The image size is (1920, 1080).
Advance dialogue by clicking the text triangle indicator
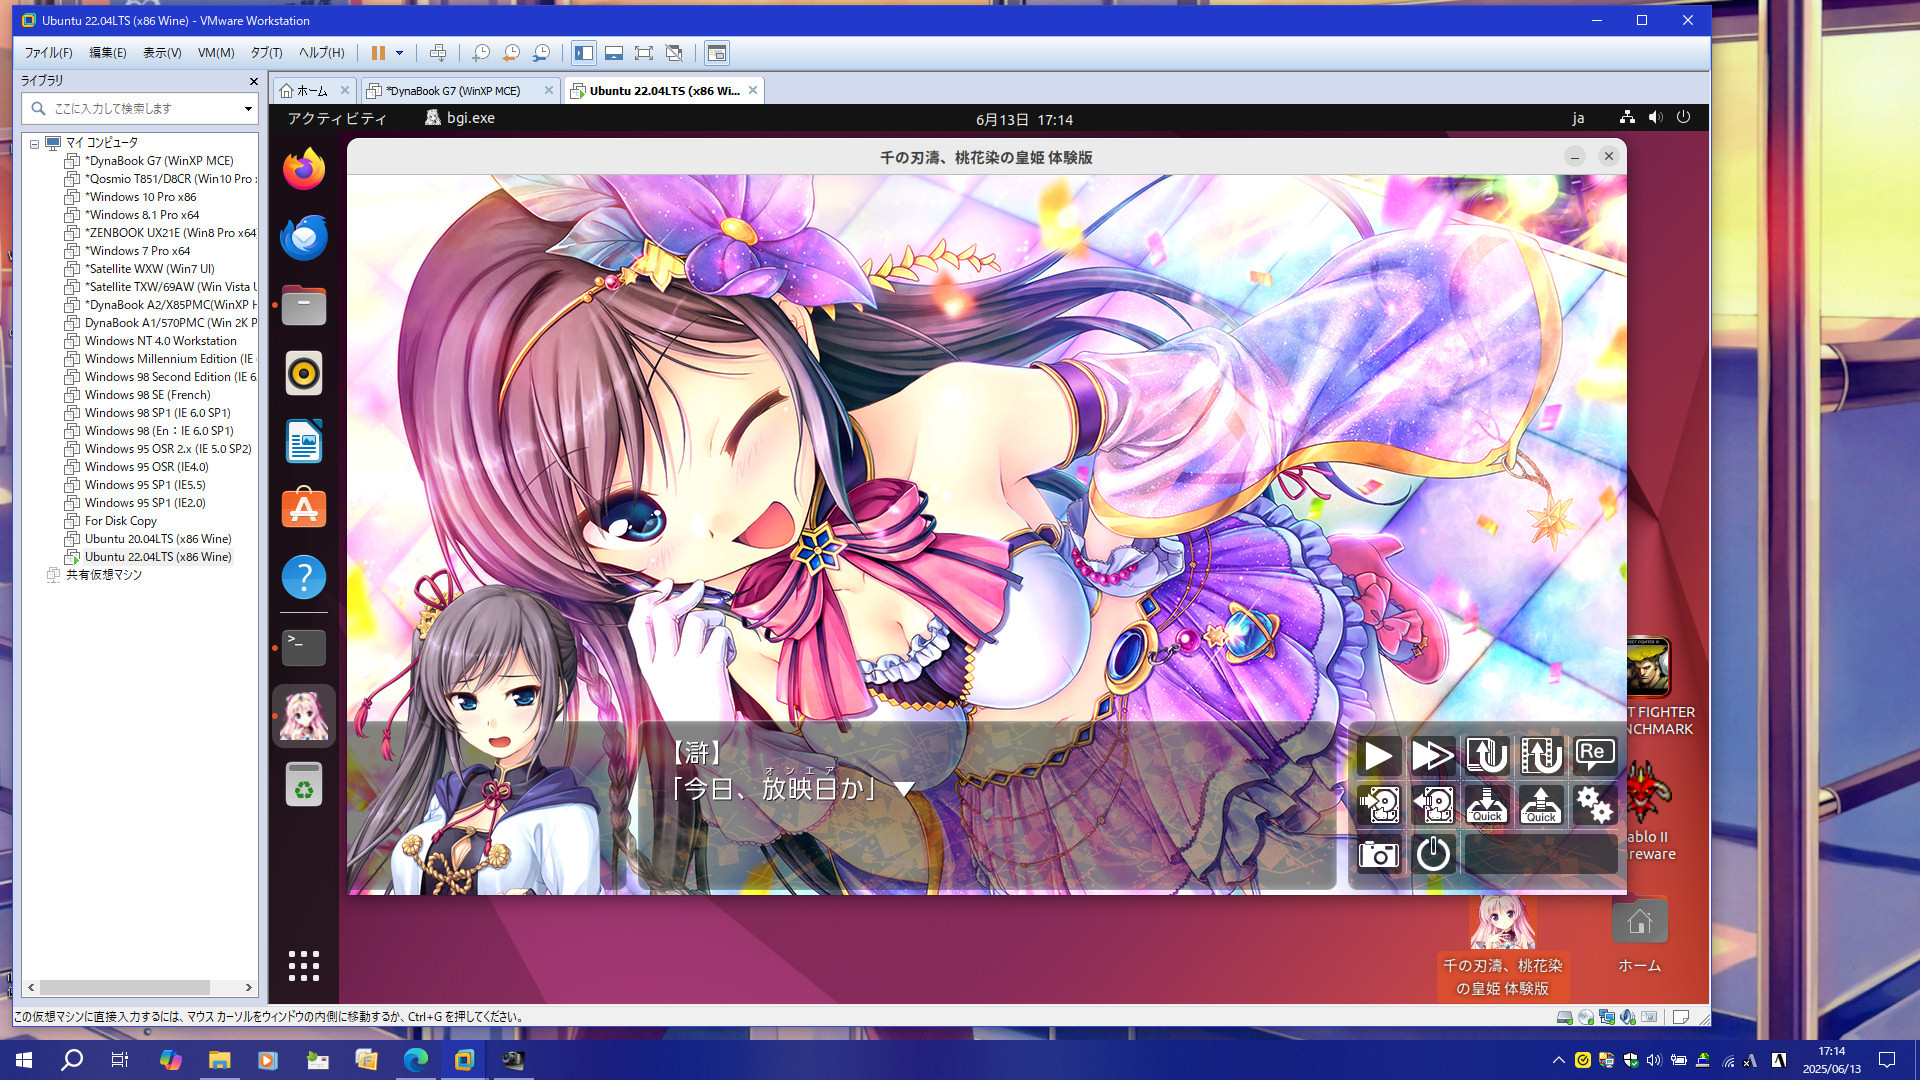(x=904, y=789)
